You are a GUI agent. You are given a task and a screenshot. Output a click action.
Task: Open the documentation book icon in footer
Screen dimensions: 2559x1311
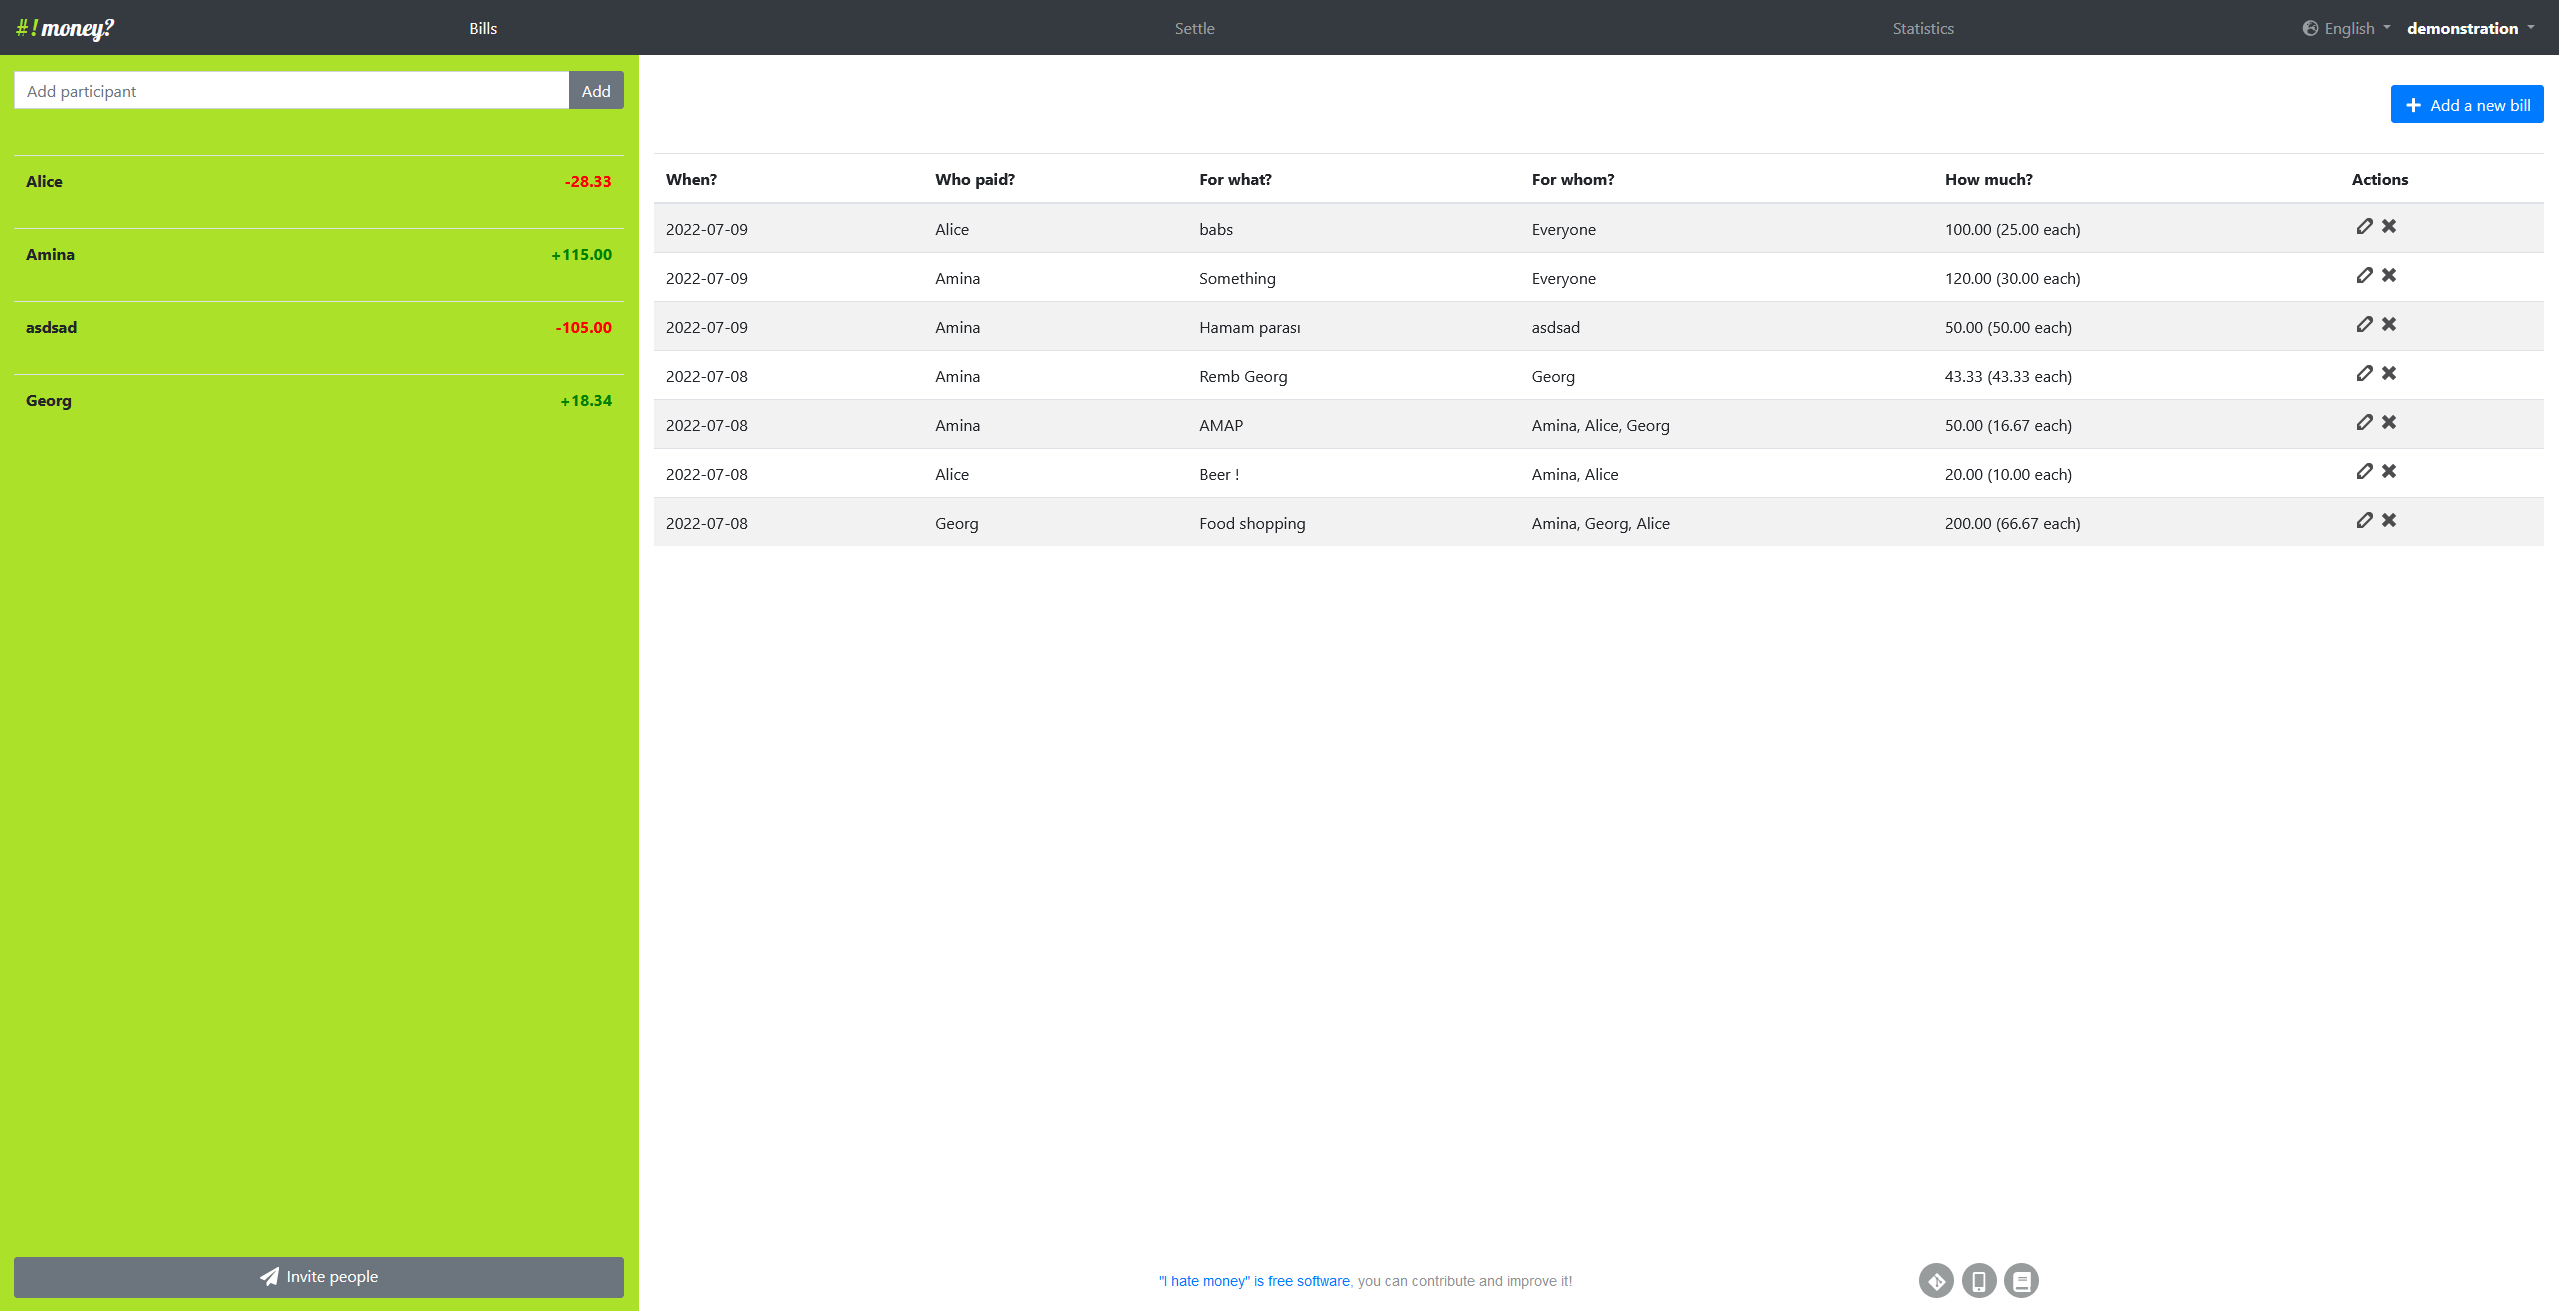coord(2021,1280)
